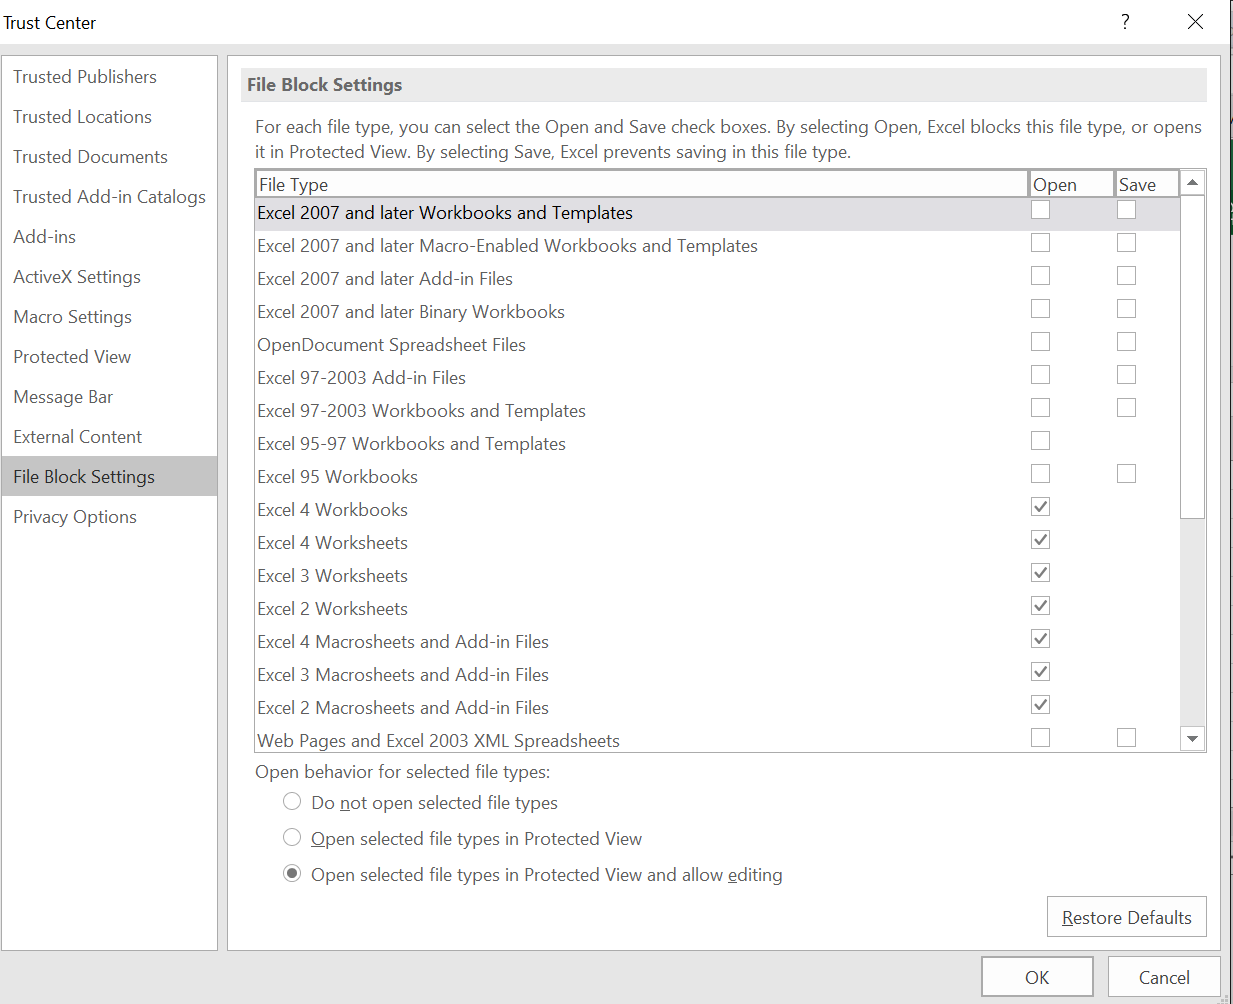The height and width of the screenshot is (1004, 1233).
Task: Check Save for Excel 97-2003 Add-in Files
Action: pos(1127,375)
